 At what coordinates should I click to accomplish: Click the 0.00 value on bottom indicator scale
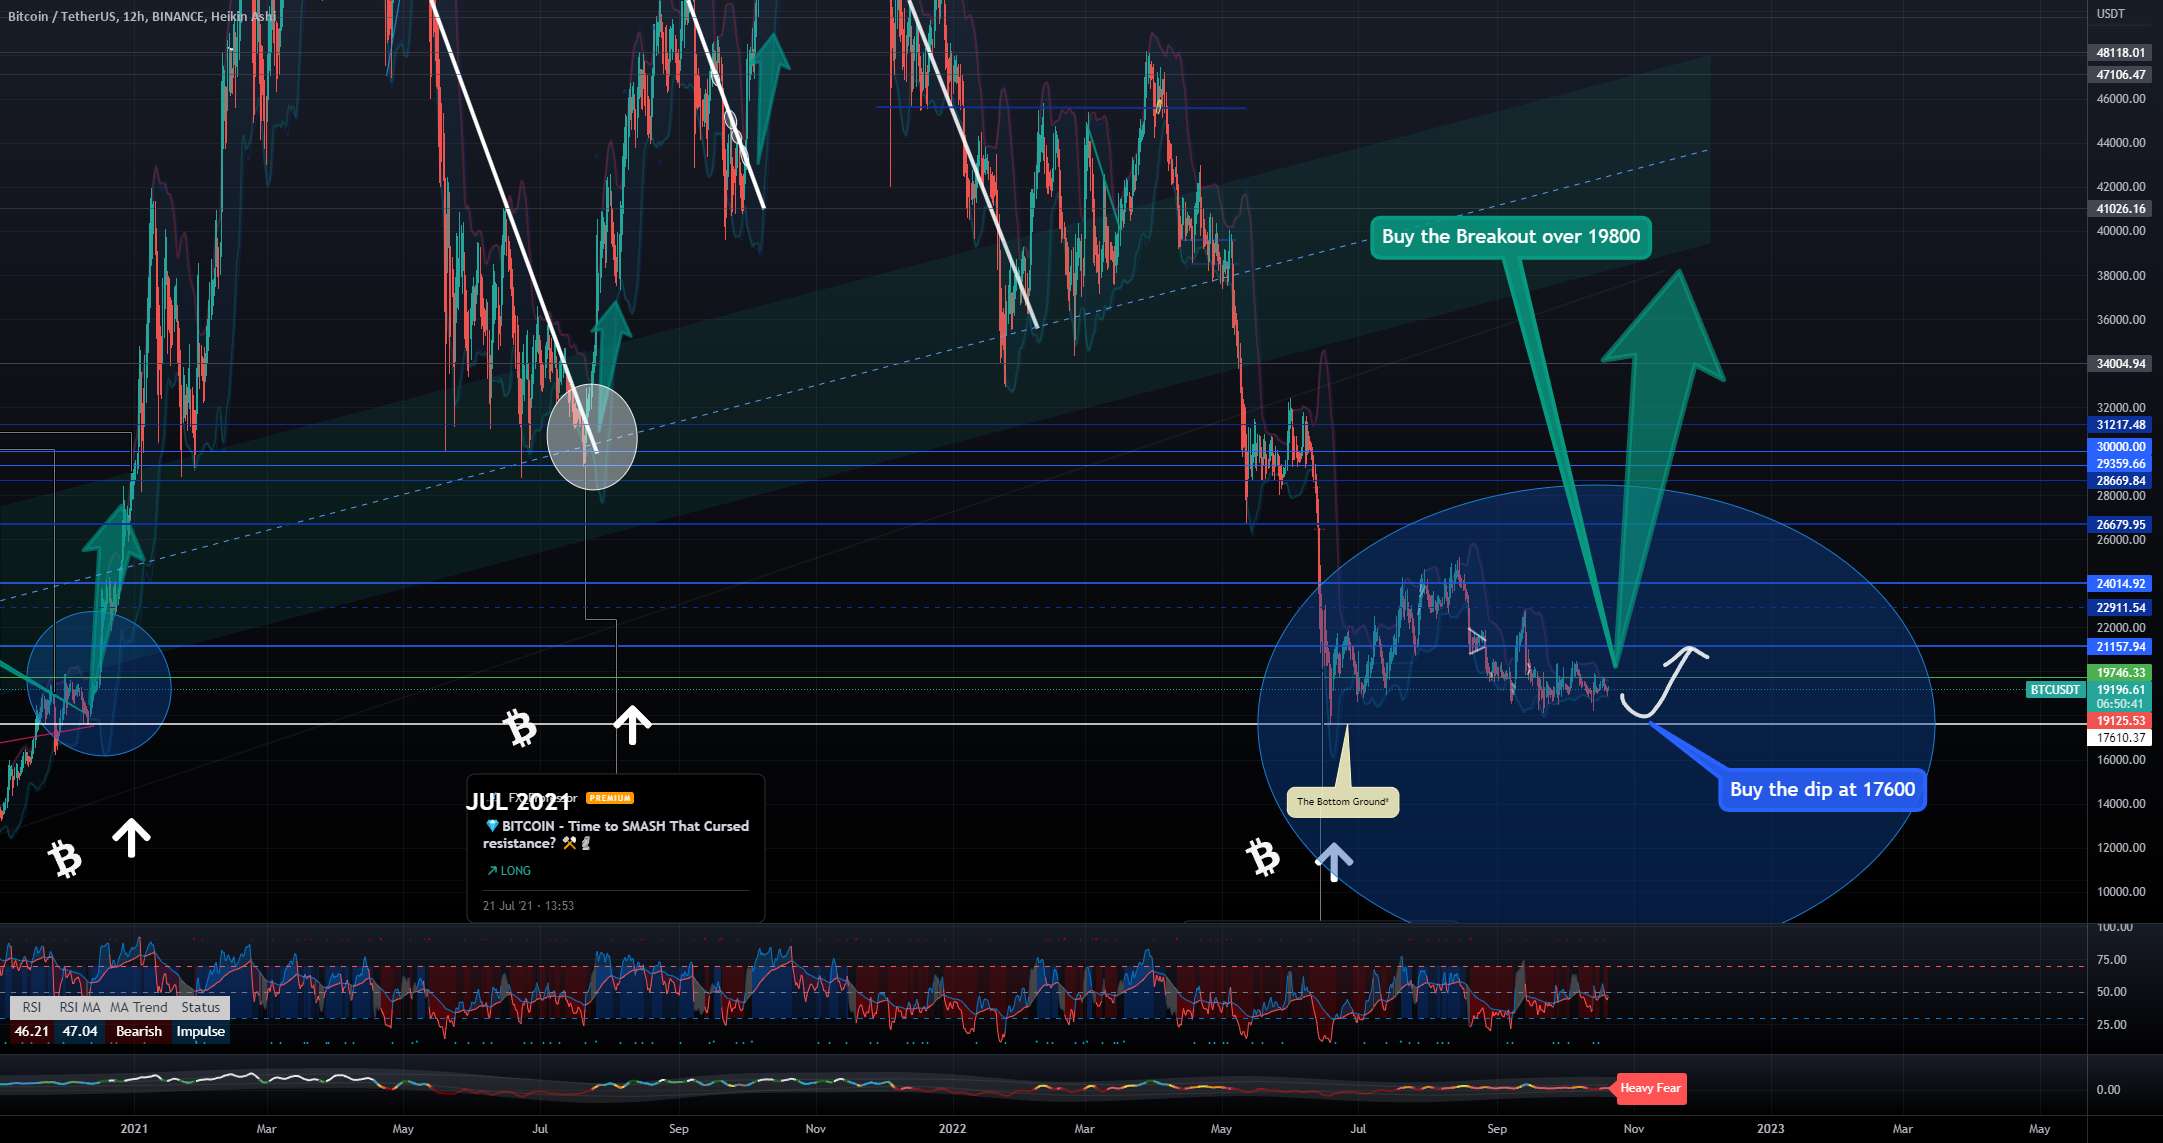coord(2108,1090)
